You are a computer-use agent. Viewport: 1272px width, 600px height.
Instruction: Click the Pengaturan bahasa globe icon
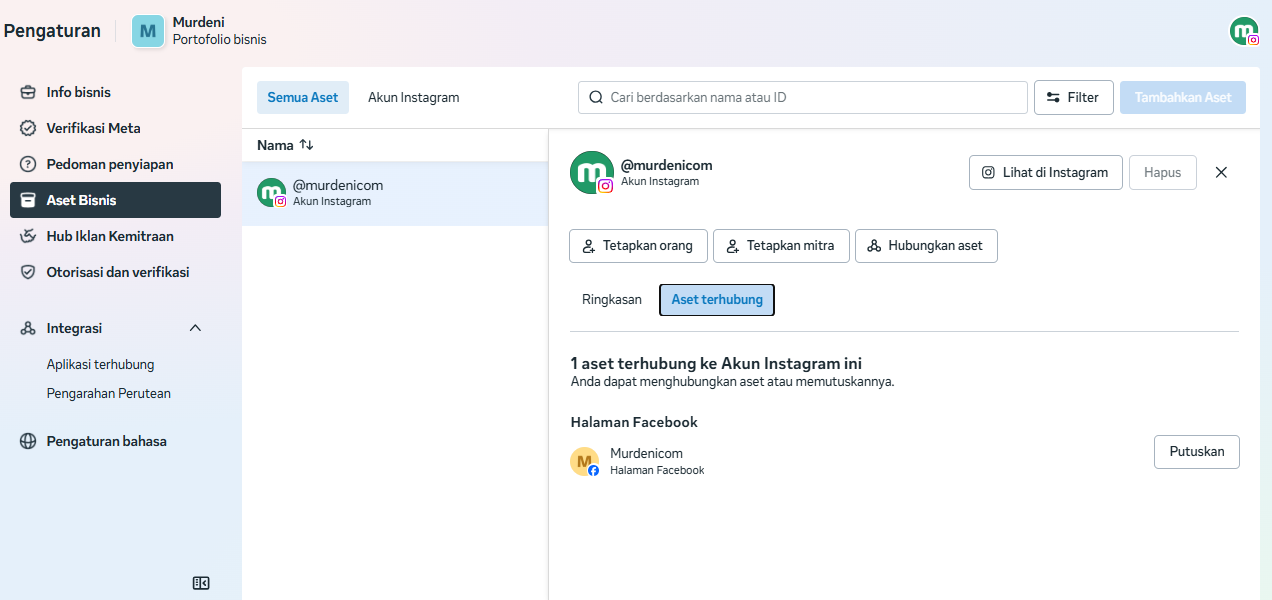[28, 441]
